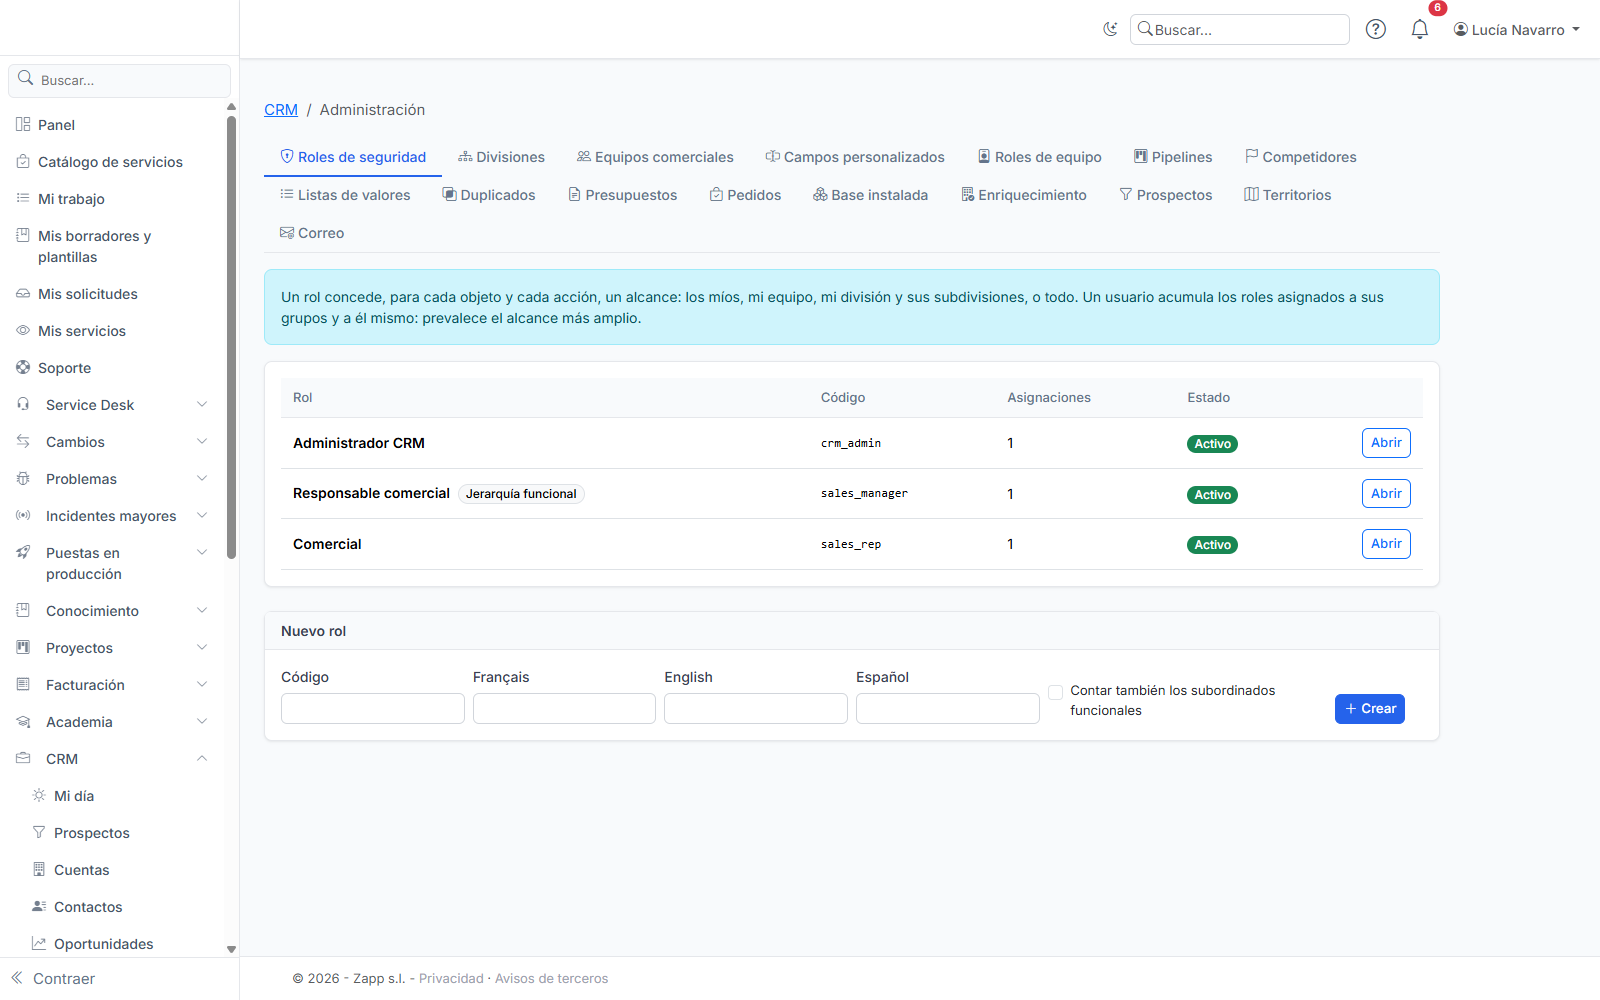Click the sales_manager code cell
Image resolution: width=1600 pixels, height=1000 pixels.
click(864, 494)
